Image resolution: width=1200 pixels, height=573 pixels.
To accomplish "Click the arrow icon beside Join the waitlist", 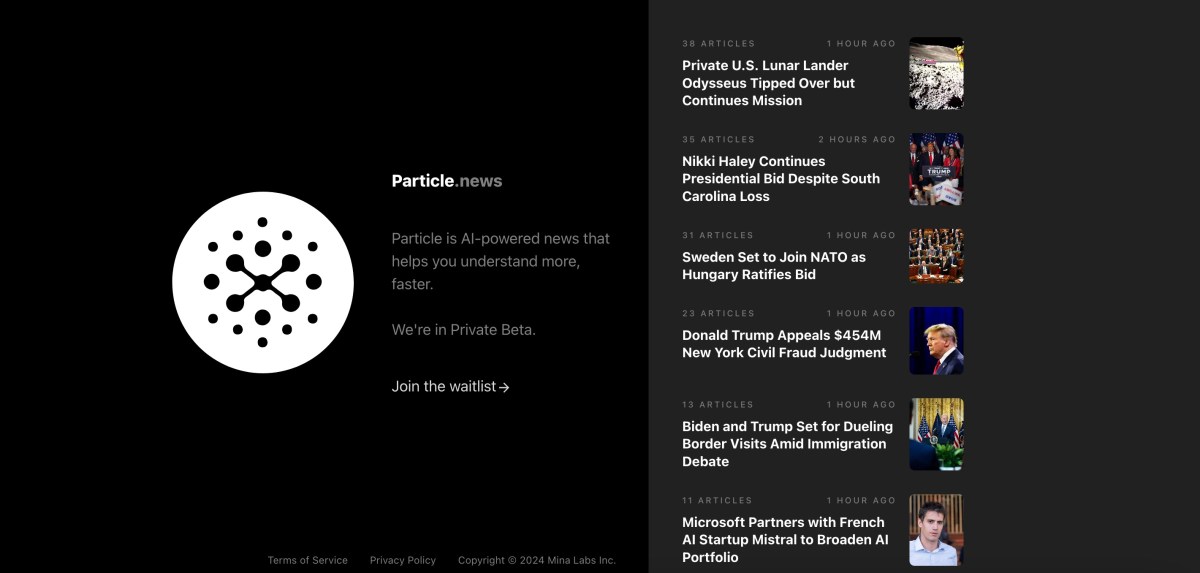I will (x=505, y=387).
